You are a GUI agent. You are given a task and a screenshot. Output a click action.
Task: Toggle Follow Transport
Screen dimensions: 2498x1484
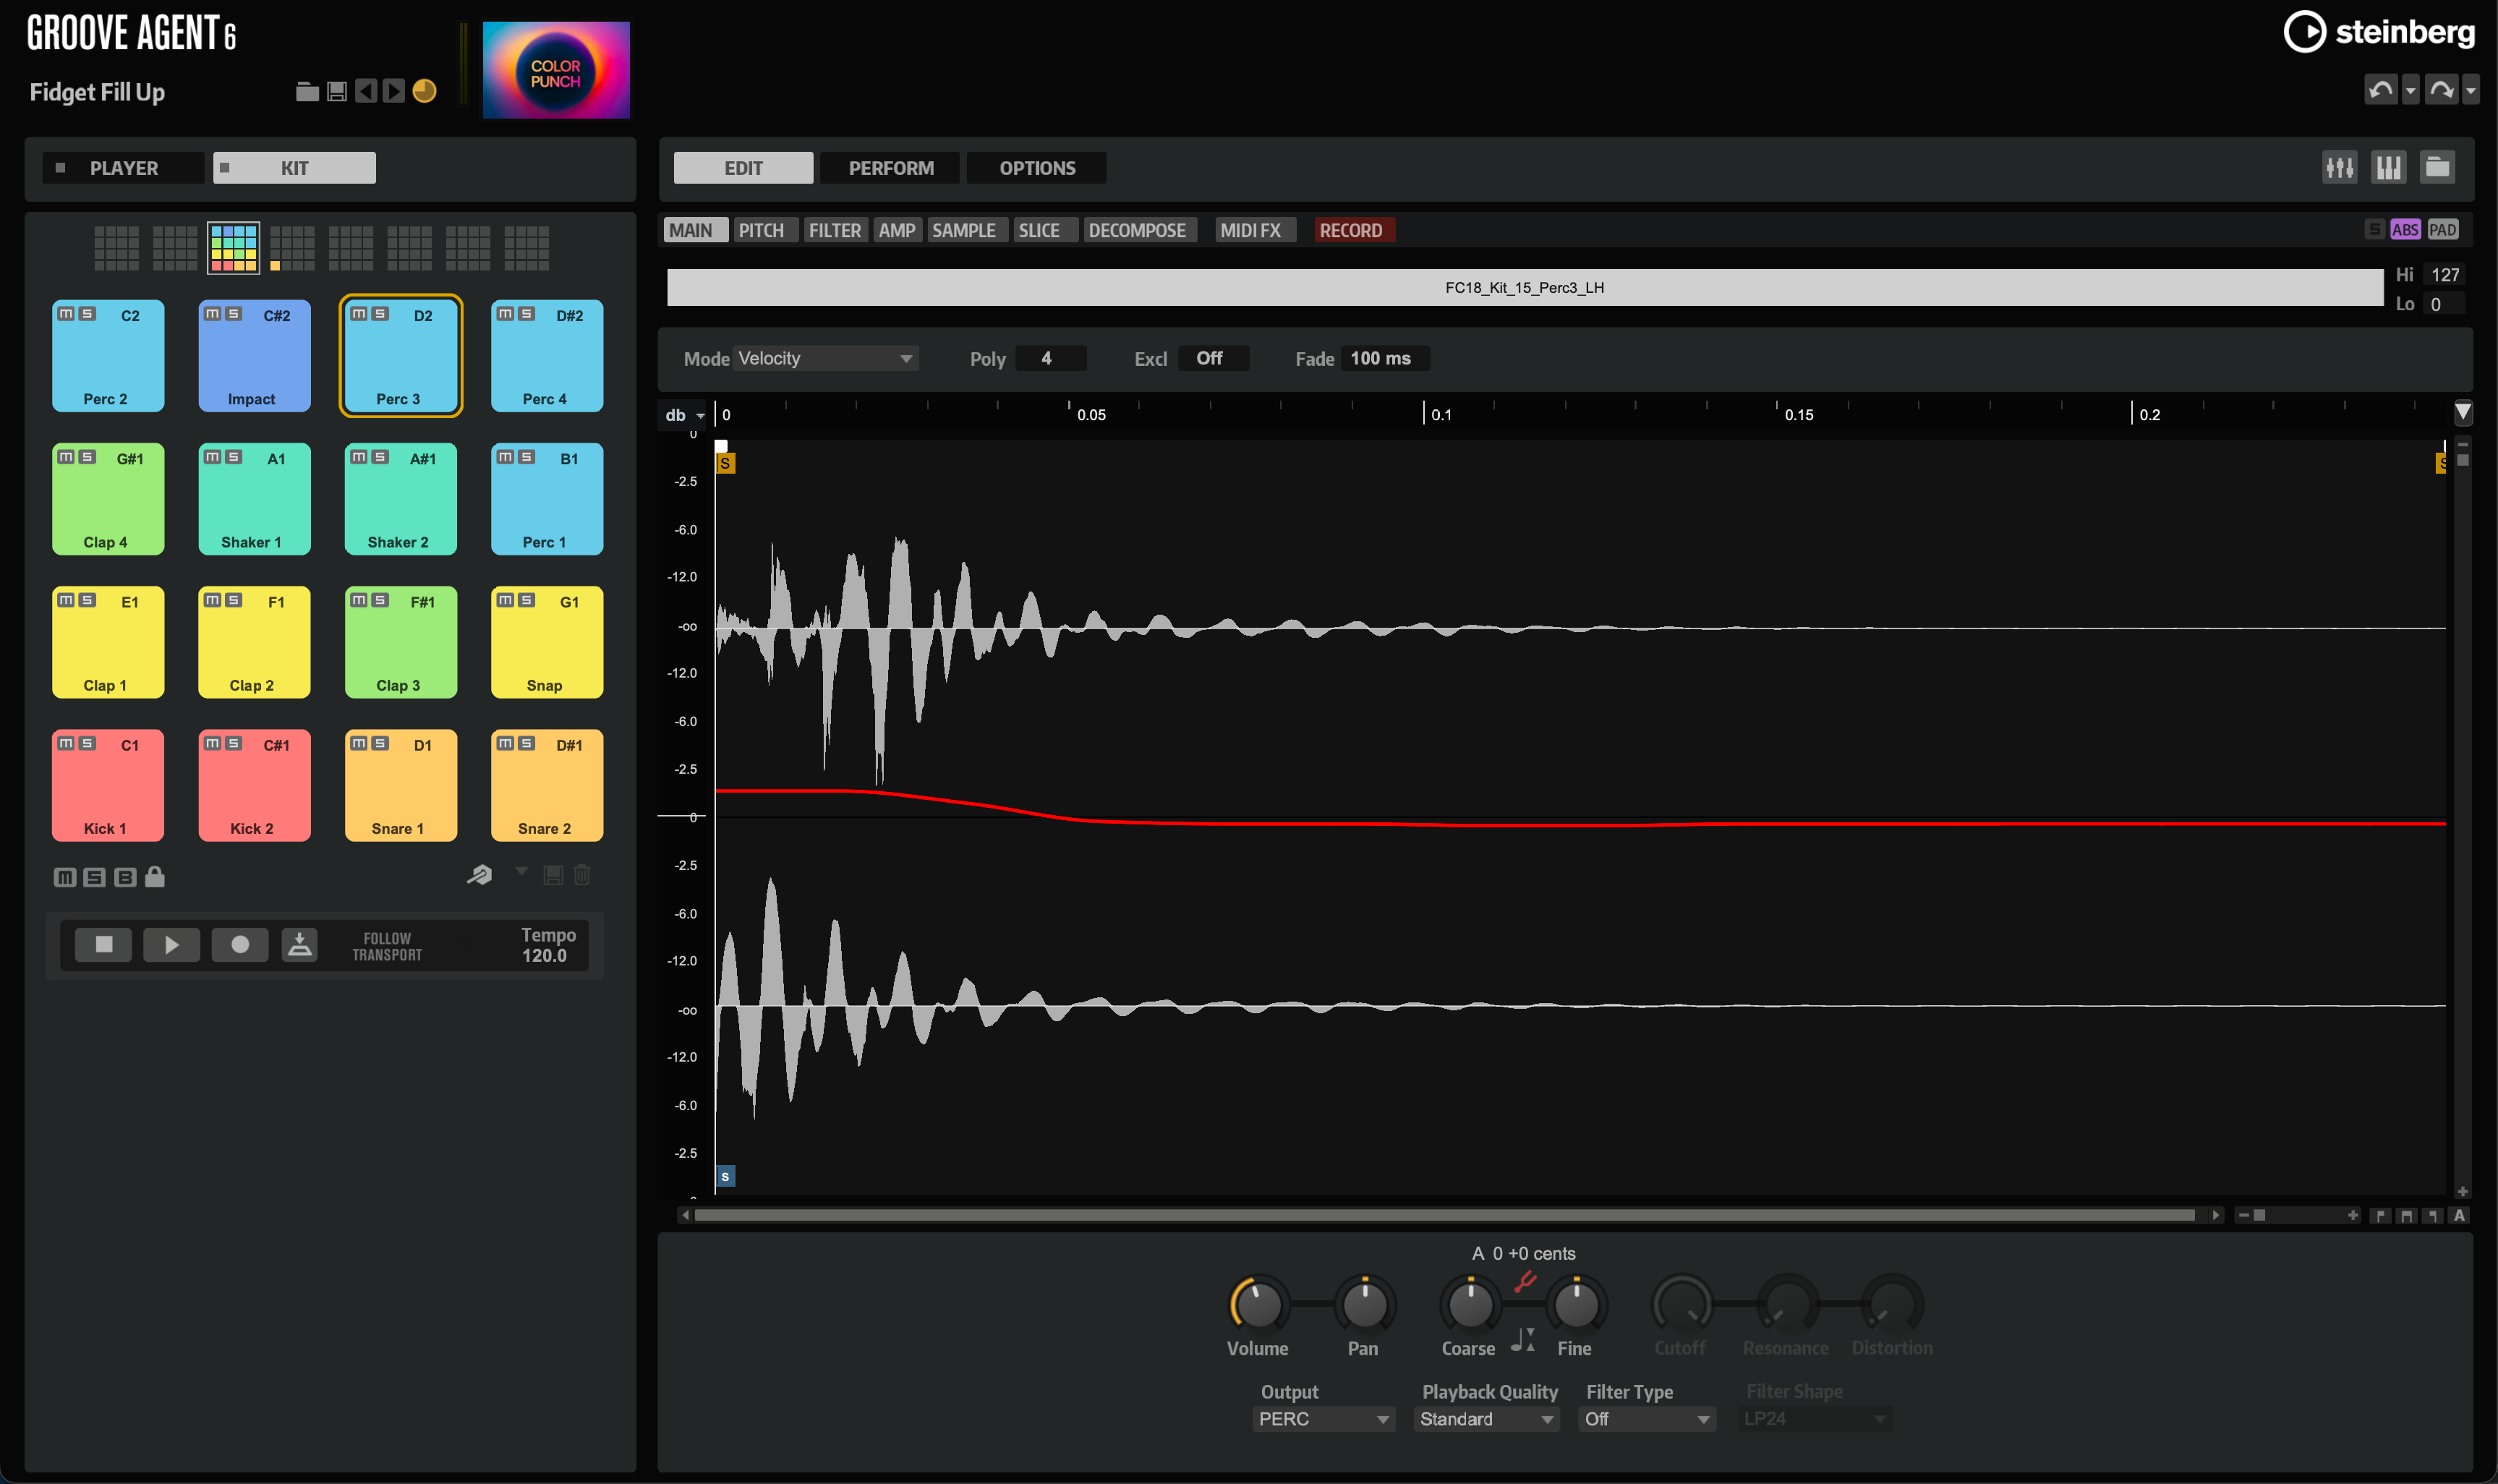click(387, 946)
